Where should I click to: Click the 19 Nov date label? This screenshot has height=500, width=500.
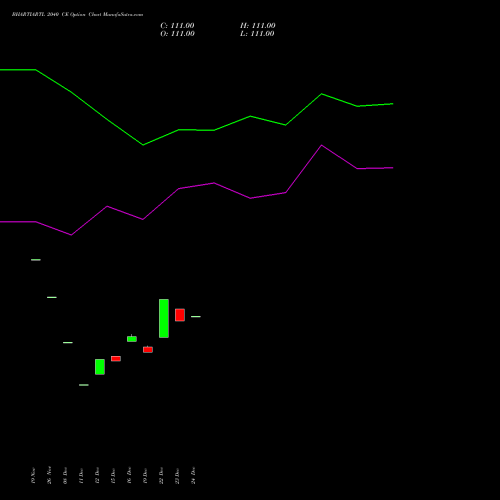tap(33, 475)
